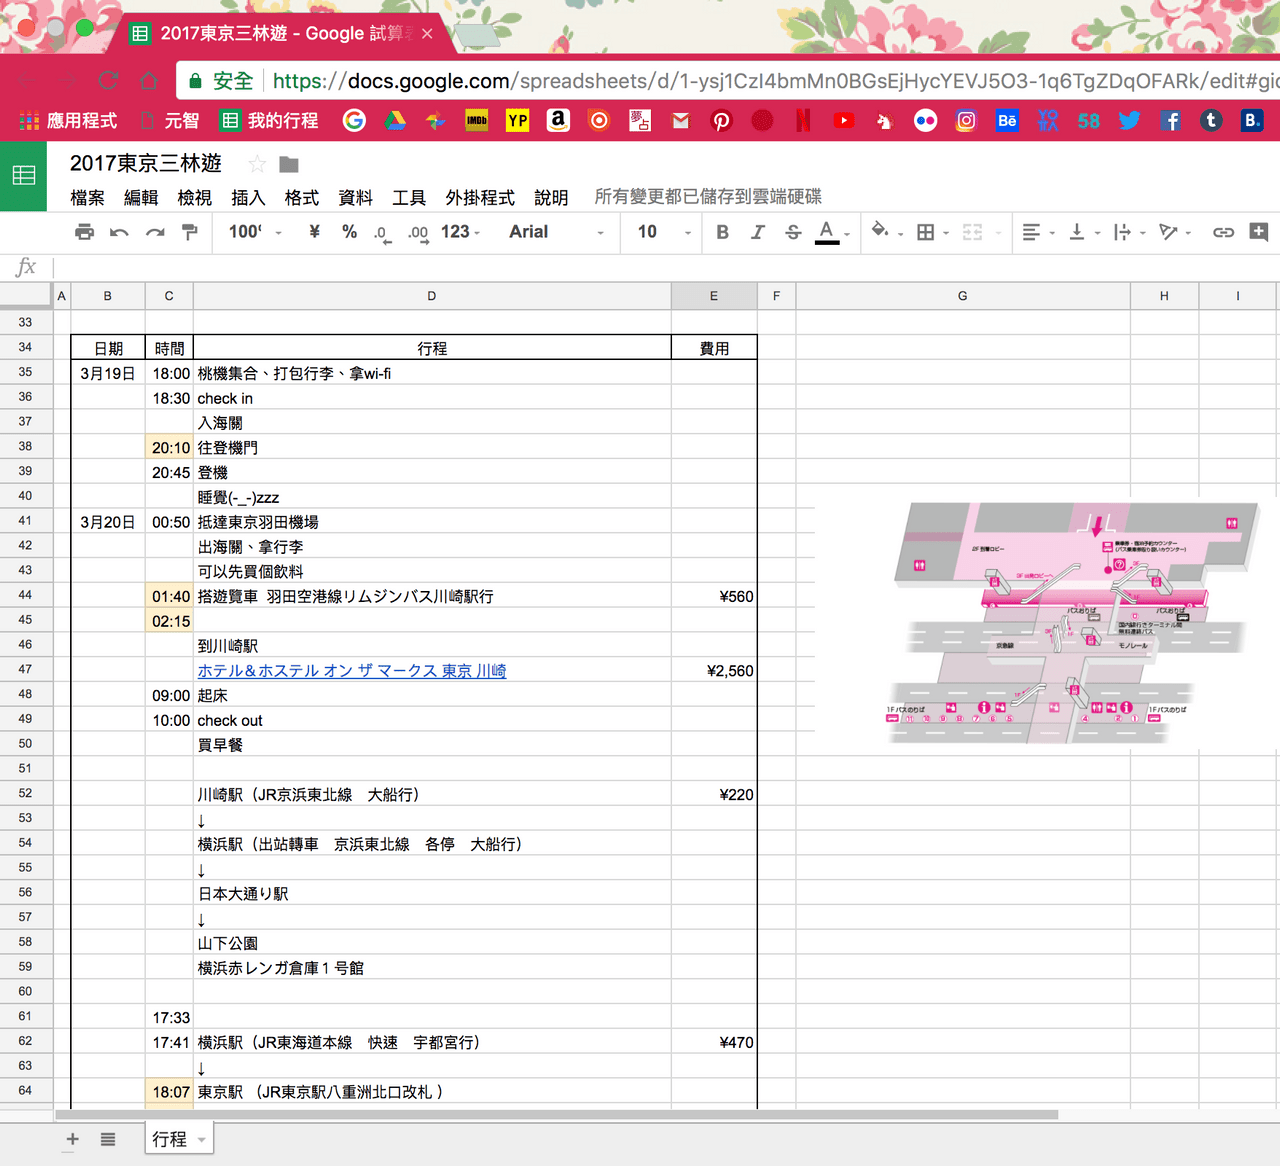Viewport: 1280px width, 1166px height.
Task: Expand the font size 10 dropdown
Action: (x=664, y=232)
